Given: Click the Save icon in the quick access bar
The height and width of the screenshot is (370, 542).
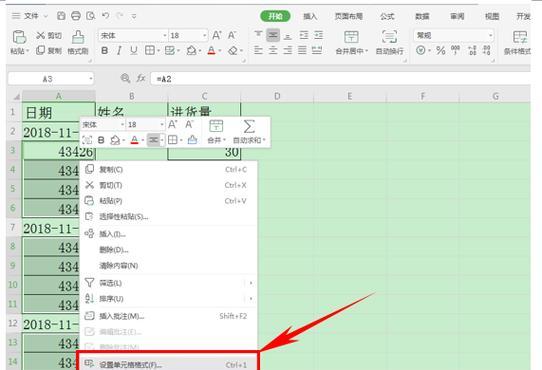Looking at the screenshot, I should [61, 16].
